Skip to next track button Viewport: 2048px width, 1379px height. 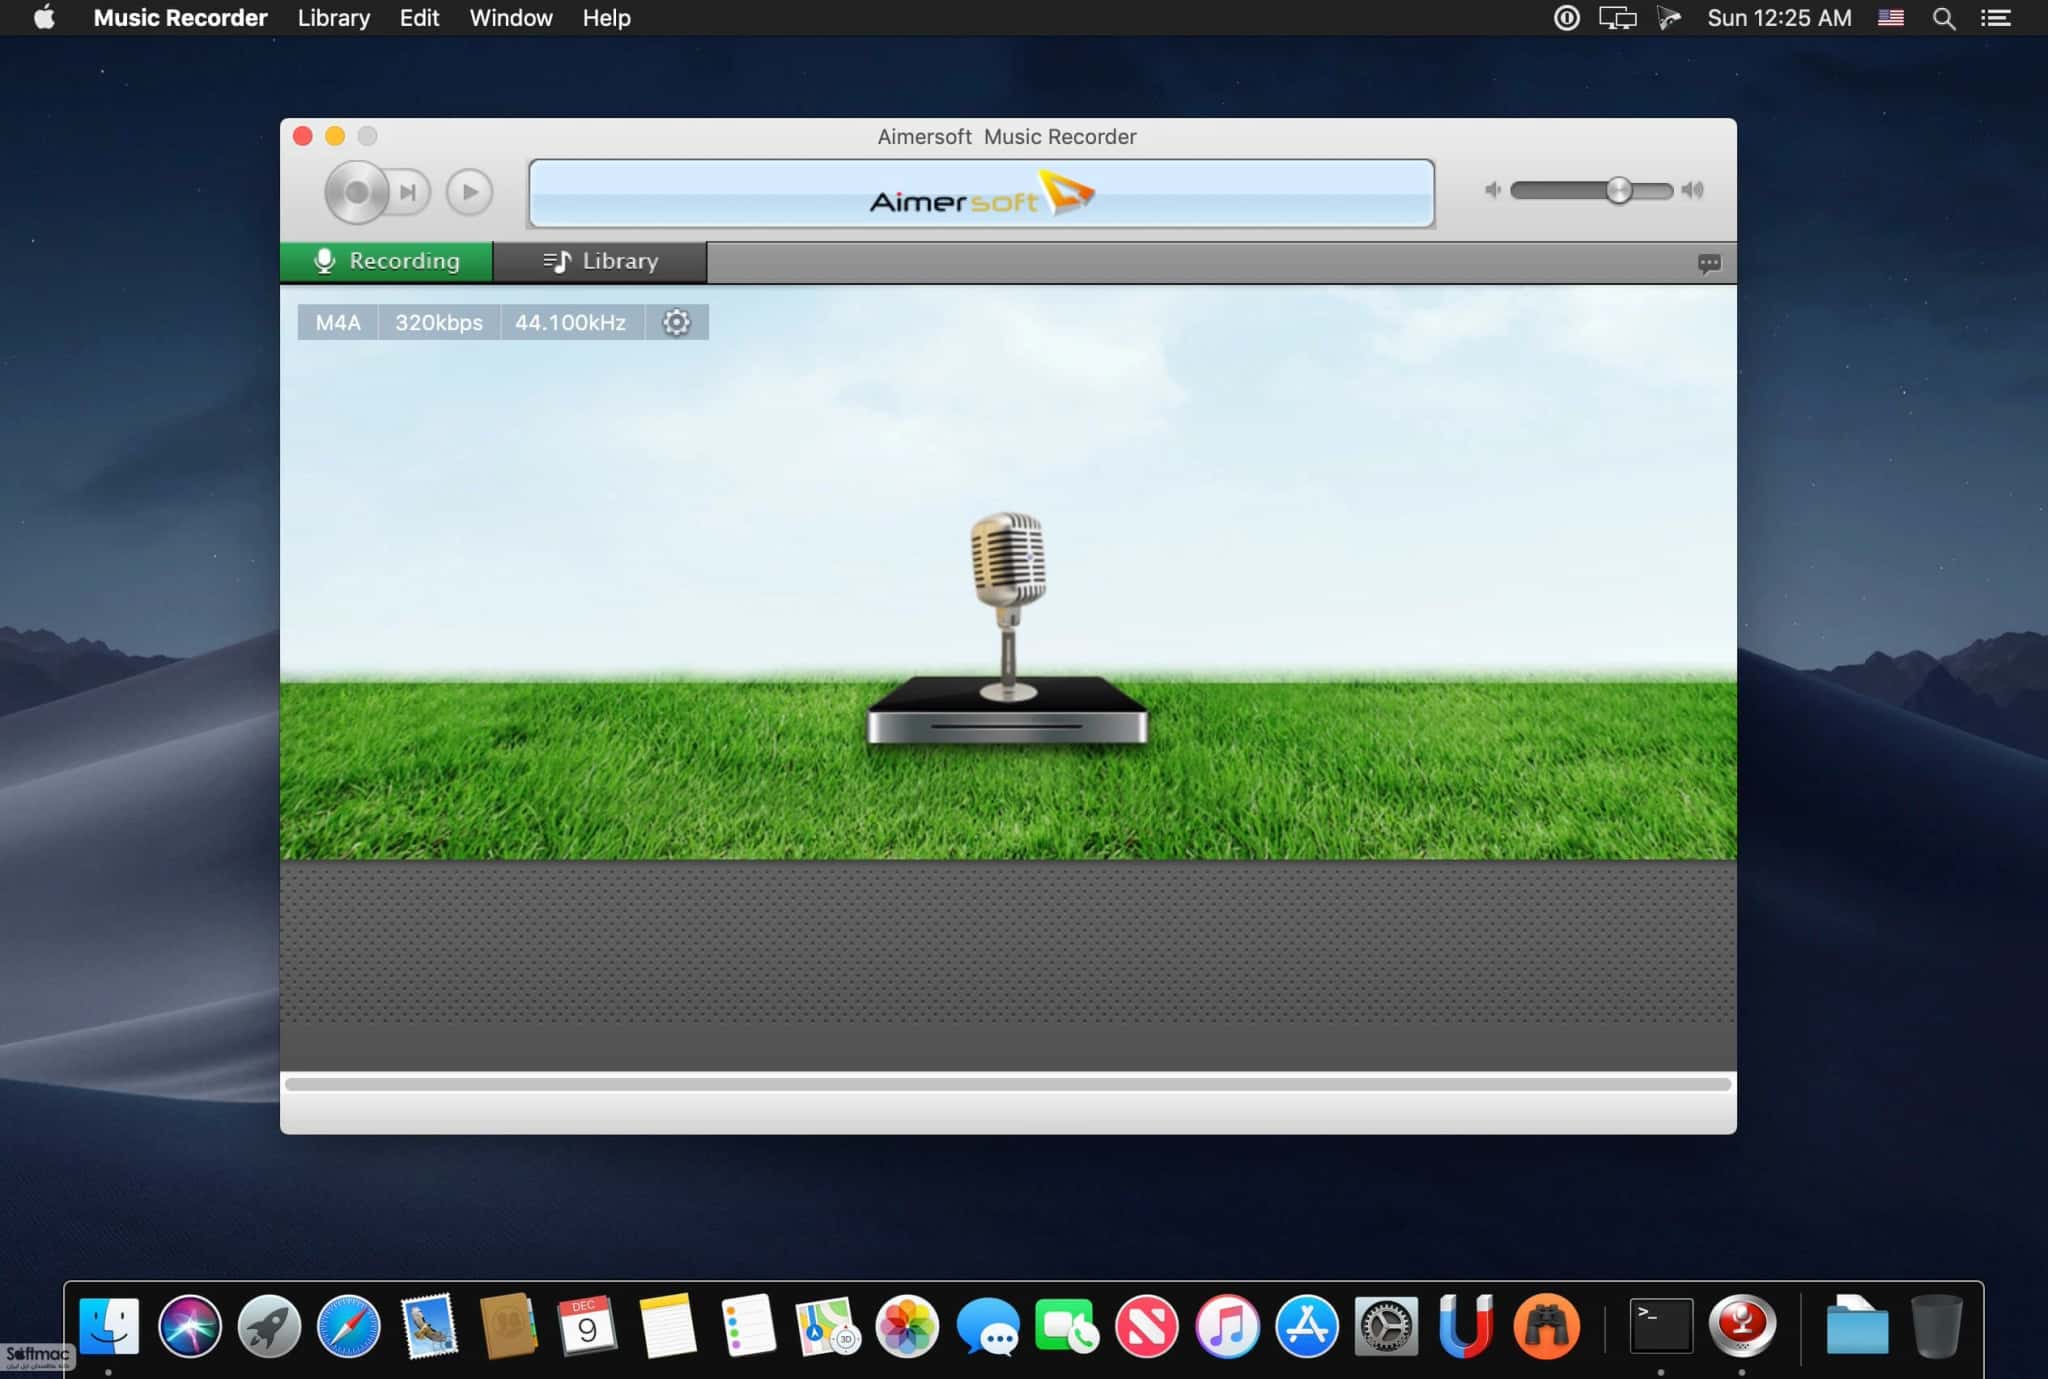click(408, 192)
